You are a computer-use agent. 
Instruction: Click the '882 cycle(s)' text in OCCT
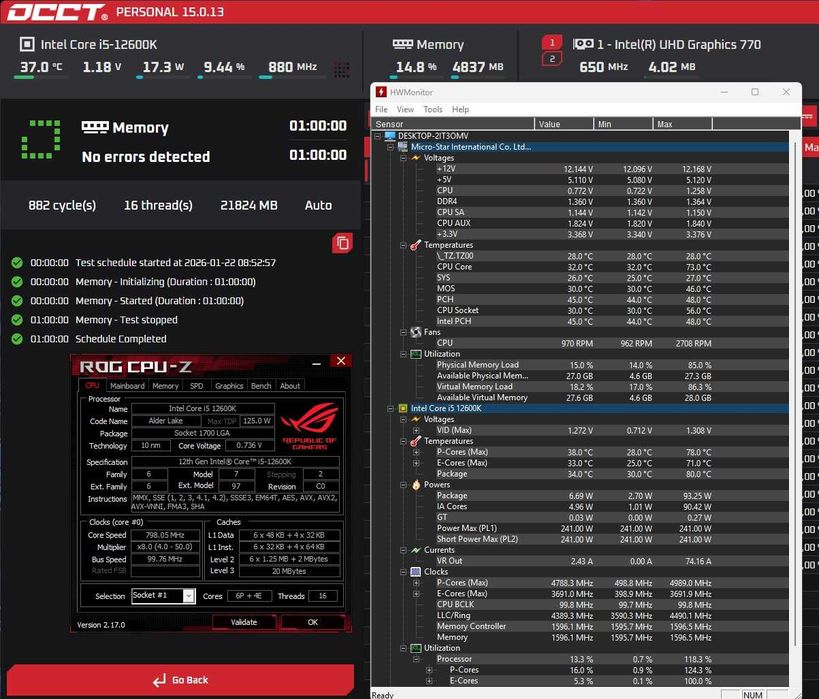tap(62, 205)
